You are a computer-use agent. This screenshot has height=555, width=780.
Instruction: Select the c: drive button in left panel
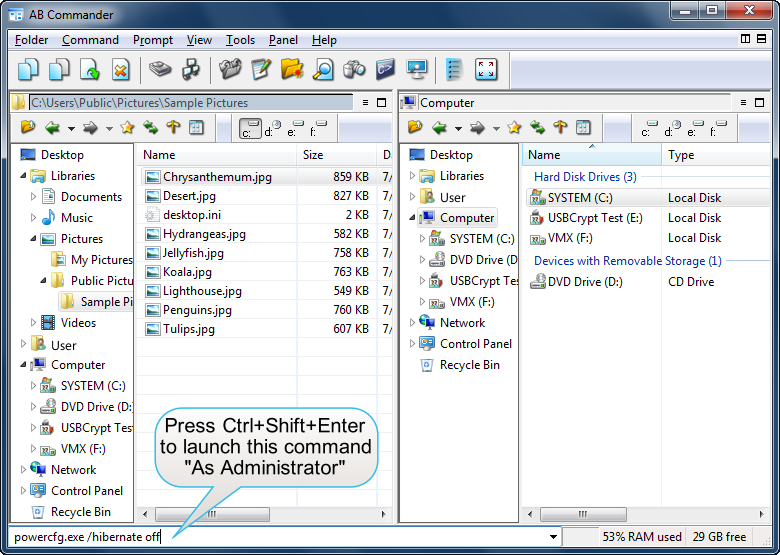tap(250, 128)
